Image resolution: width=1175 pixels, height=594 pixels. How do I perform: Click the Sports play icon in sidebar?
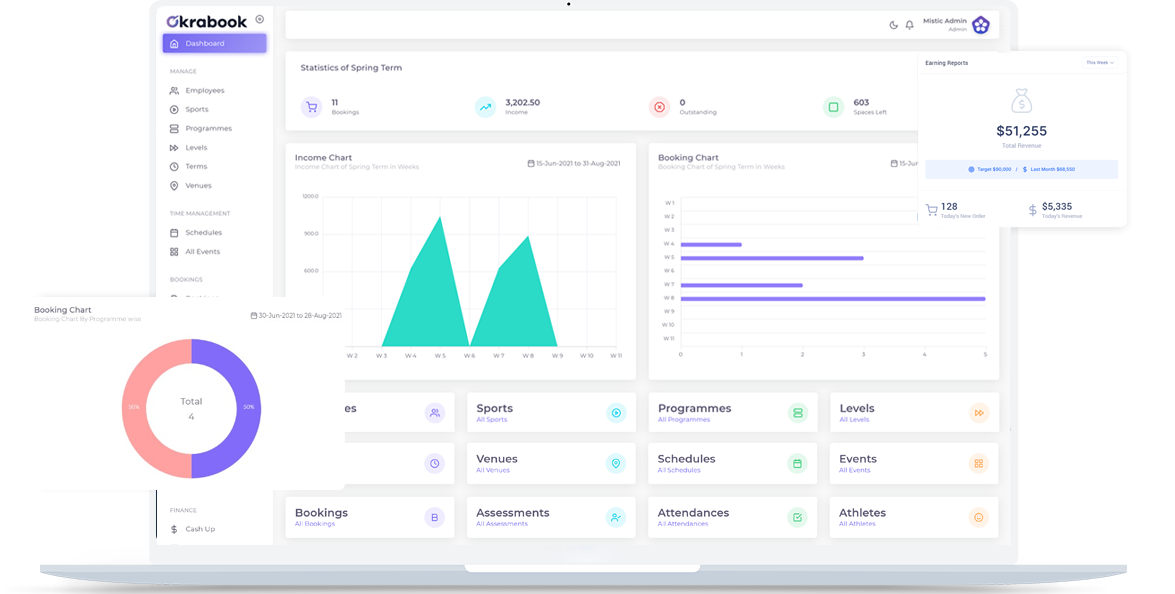(174, 109)
